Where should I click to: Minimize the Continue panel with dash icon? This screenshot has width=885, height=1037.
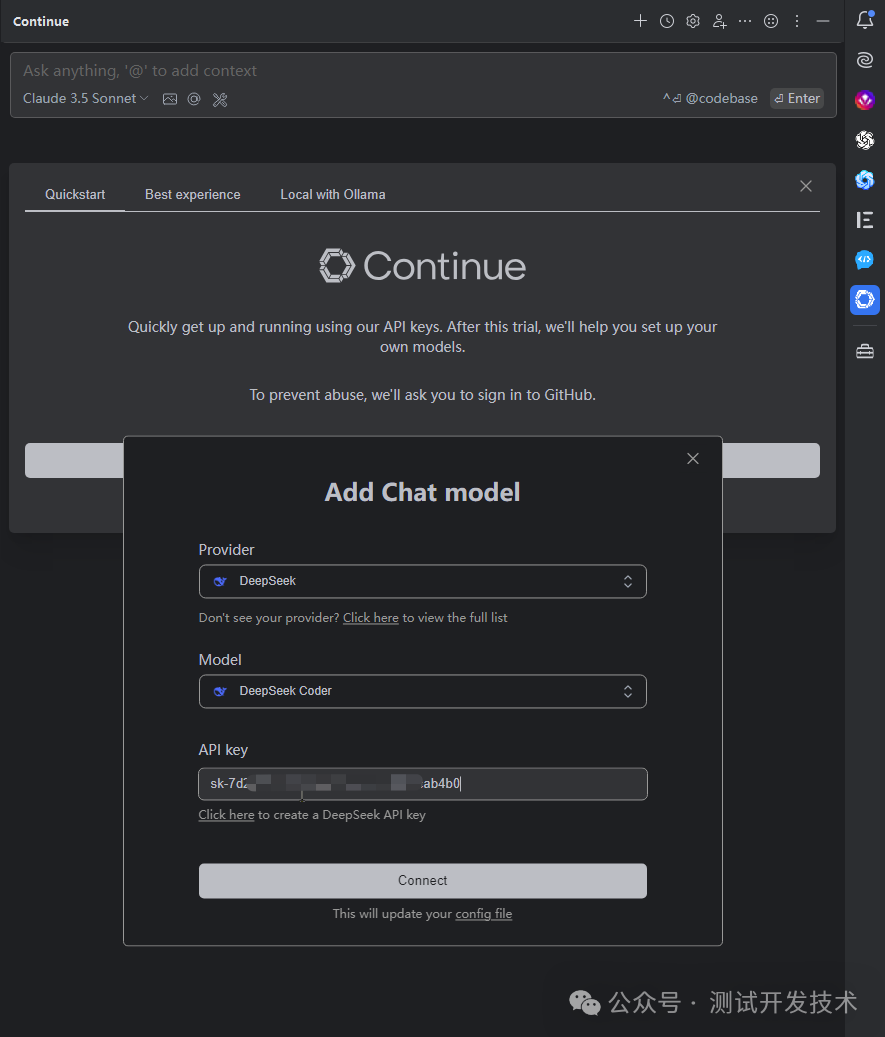[x=823, y=21]
